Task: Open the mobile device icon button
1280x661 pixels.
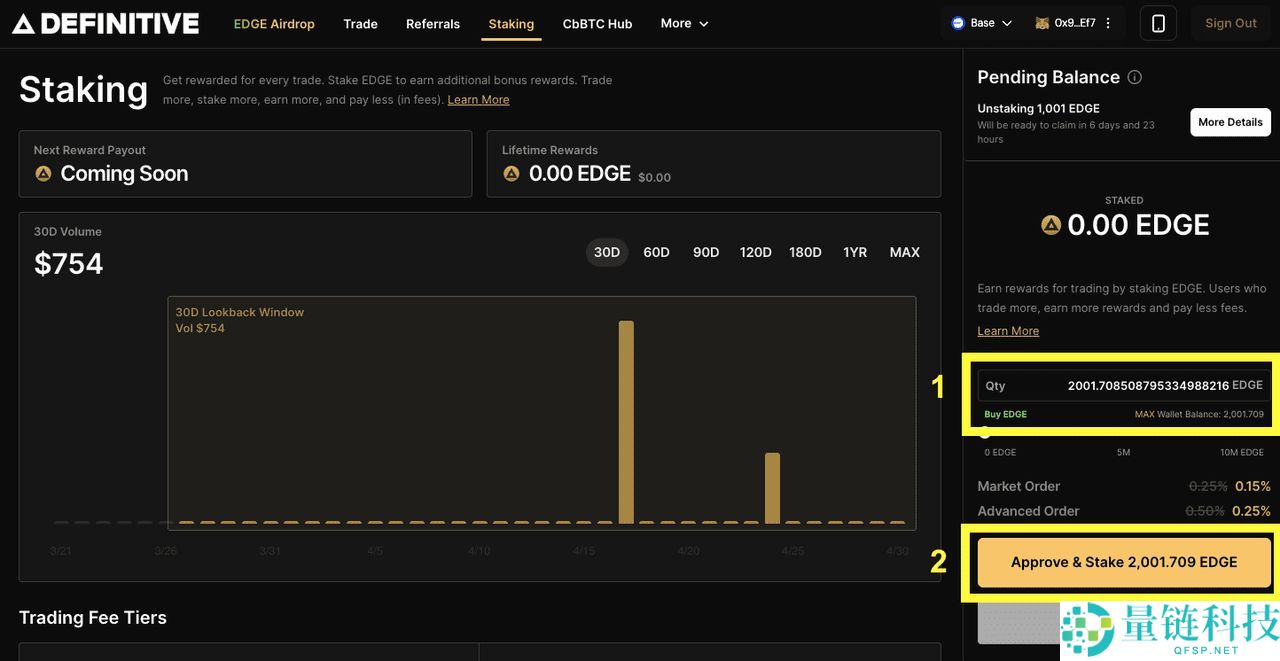Action: [1158, 23]
